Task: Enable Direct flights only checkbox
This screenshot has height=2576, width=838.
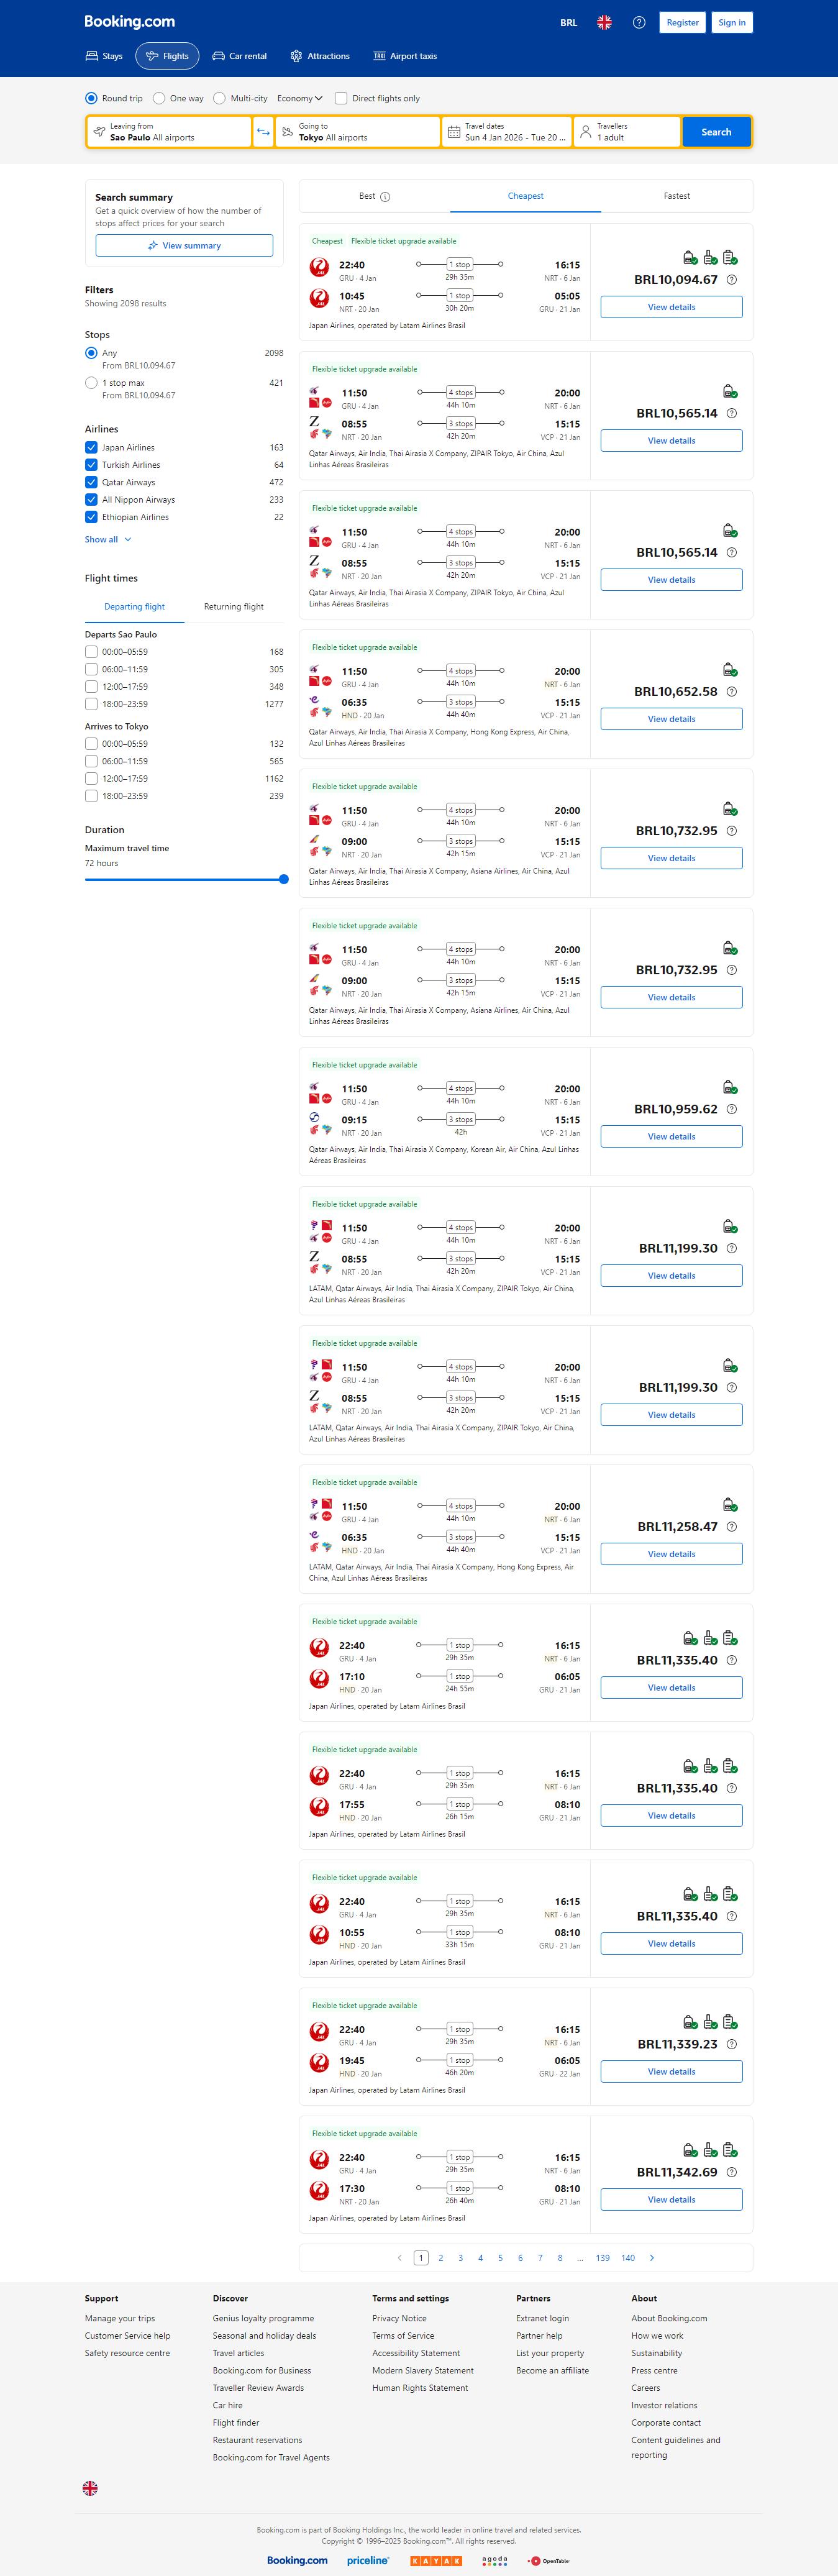Action: pos(341,98)
